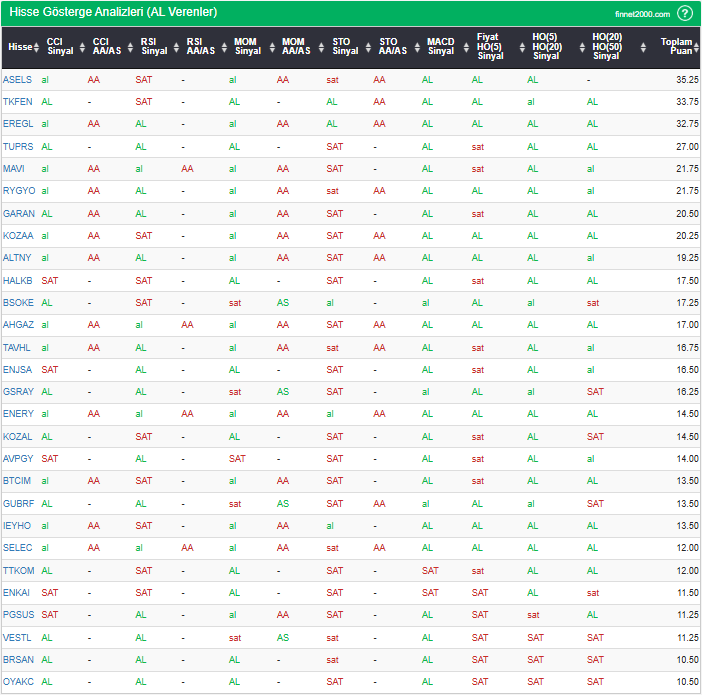Open ENJSA stock link
The height and width of the screenshot is (695, 702).
click(x=17, y=369)
